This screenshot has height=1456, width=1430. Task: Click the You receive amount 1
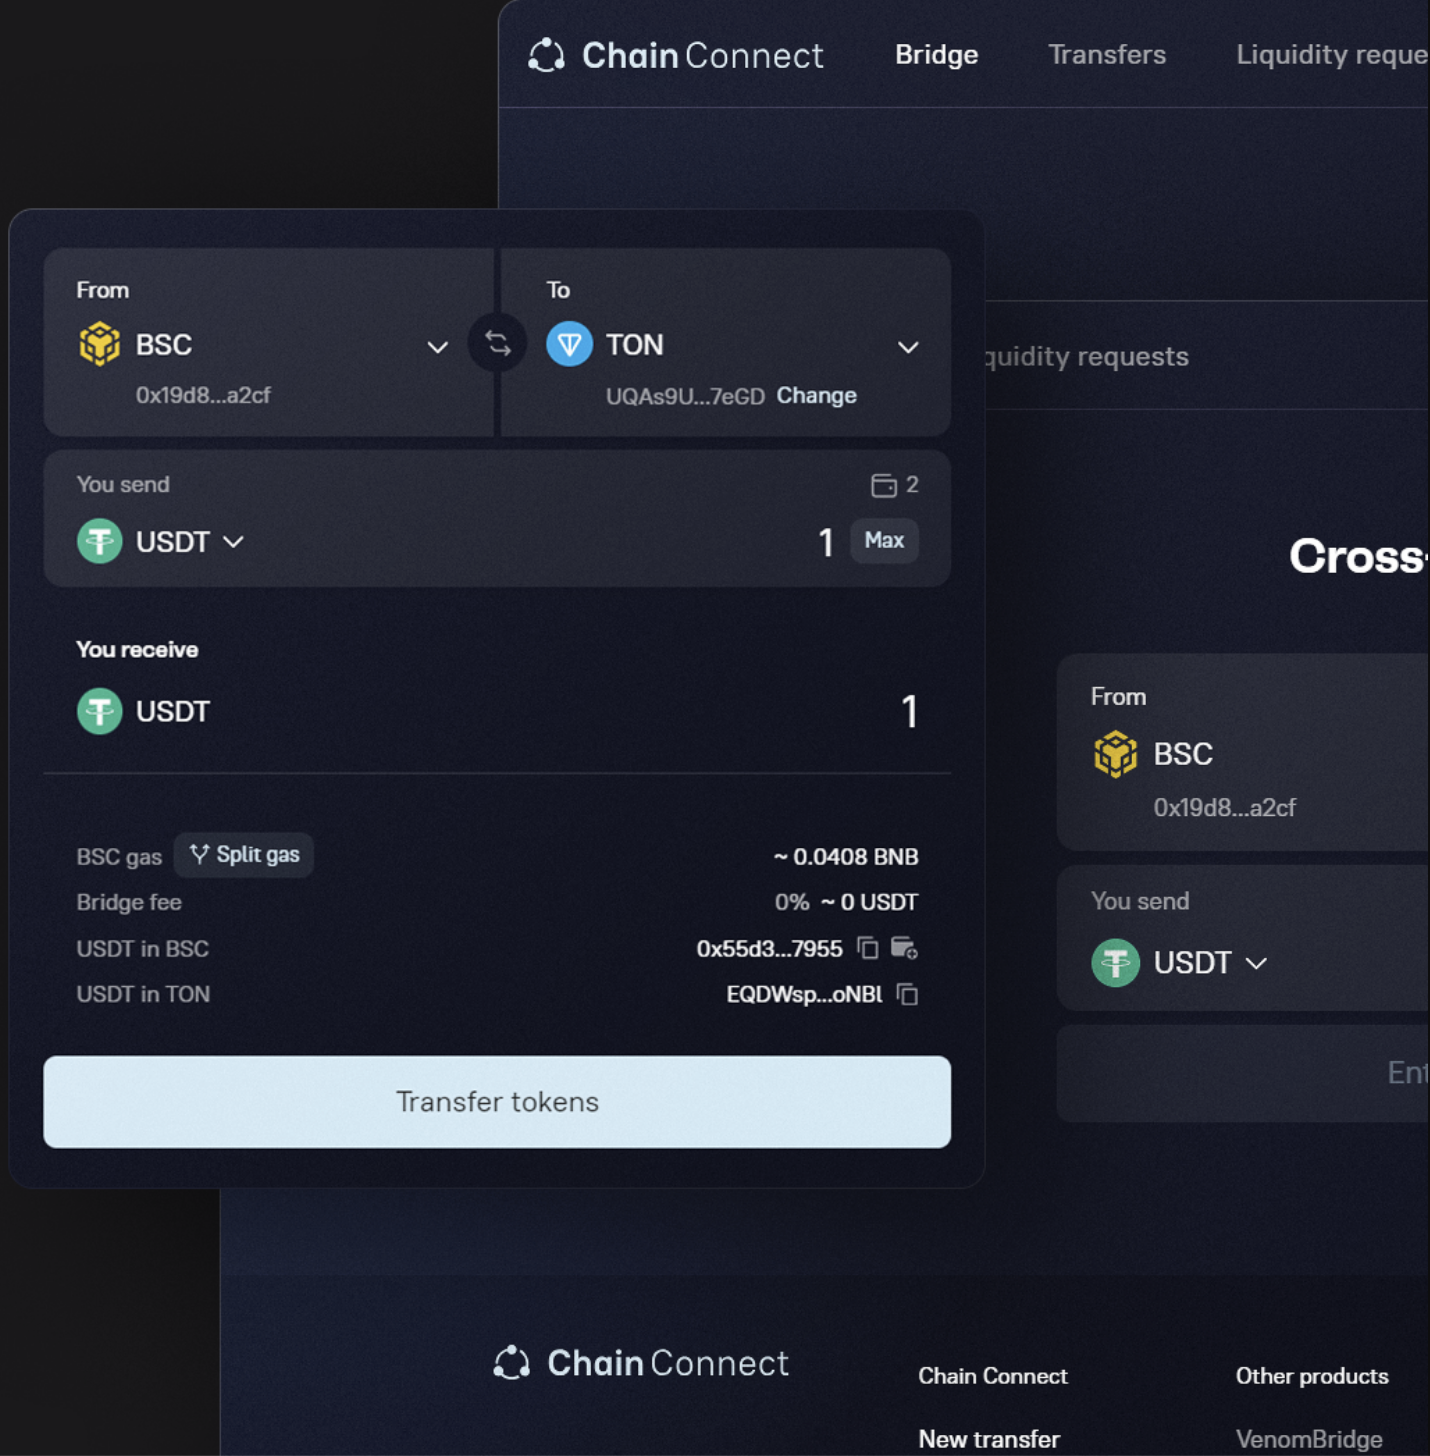[909, 712]
